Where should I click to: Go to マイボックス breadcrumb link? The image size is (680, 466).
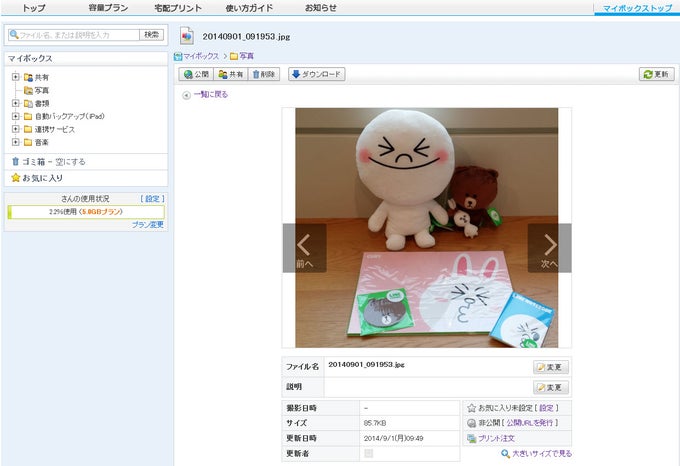point(196,56)
